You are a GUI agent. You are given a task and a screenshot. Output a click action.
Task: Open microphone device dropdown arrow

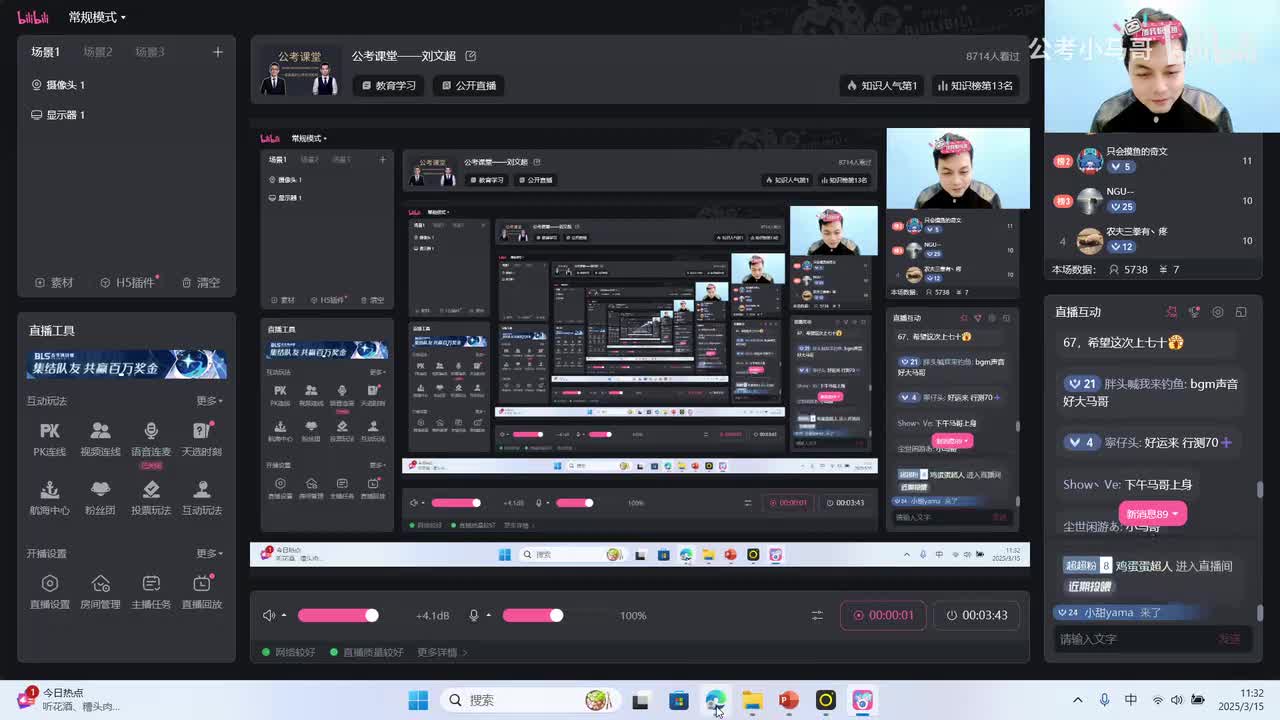coord(489,616)
